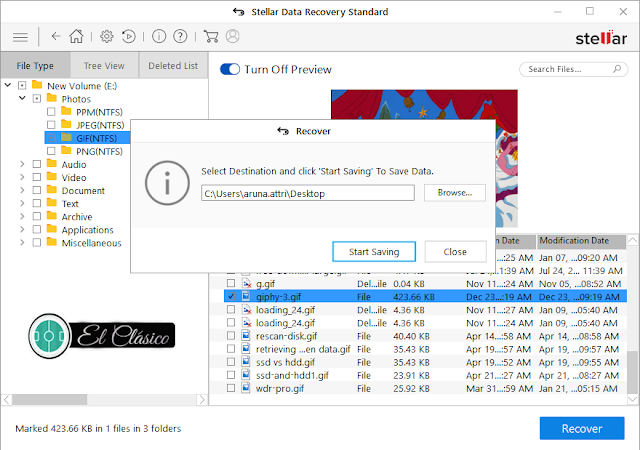640x450 pixels.
Task: Select the retrieving ...en data.gif row
Action: 425,349
